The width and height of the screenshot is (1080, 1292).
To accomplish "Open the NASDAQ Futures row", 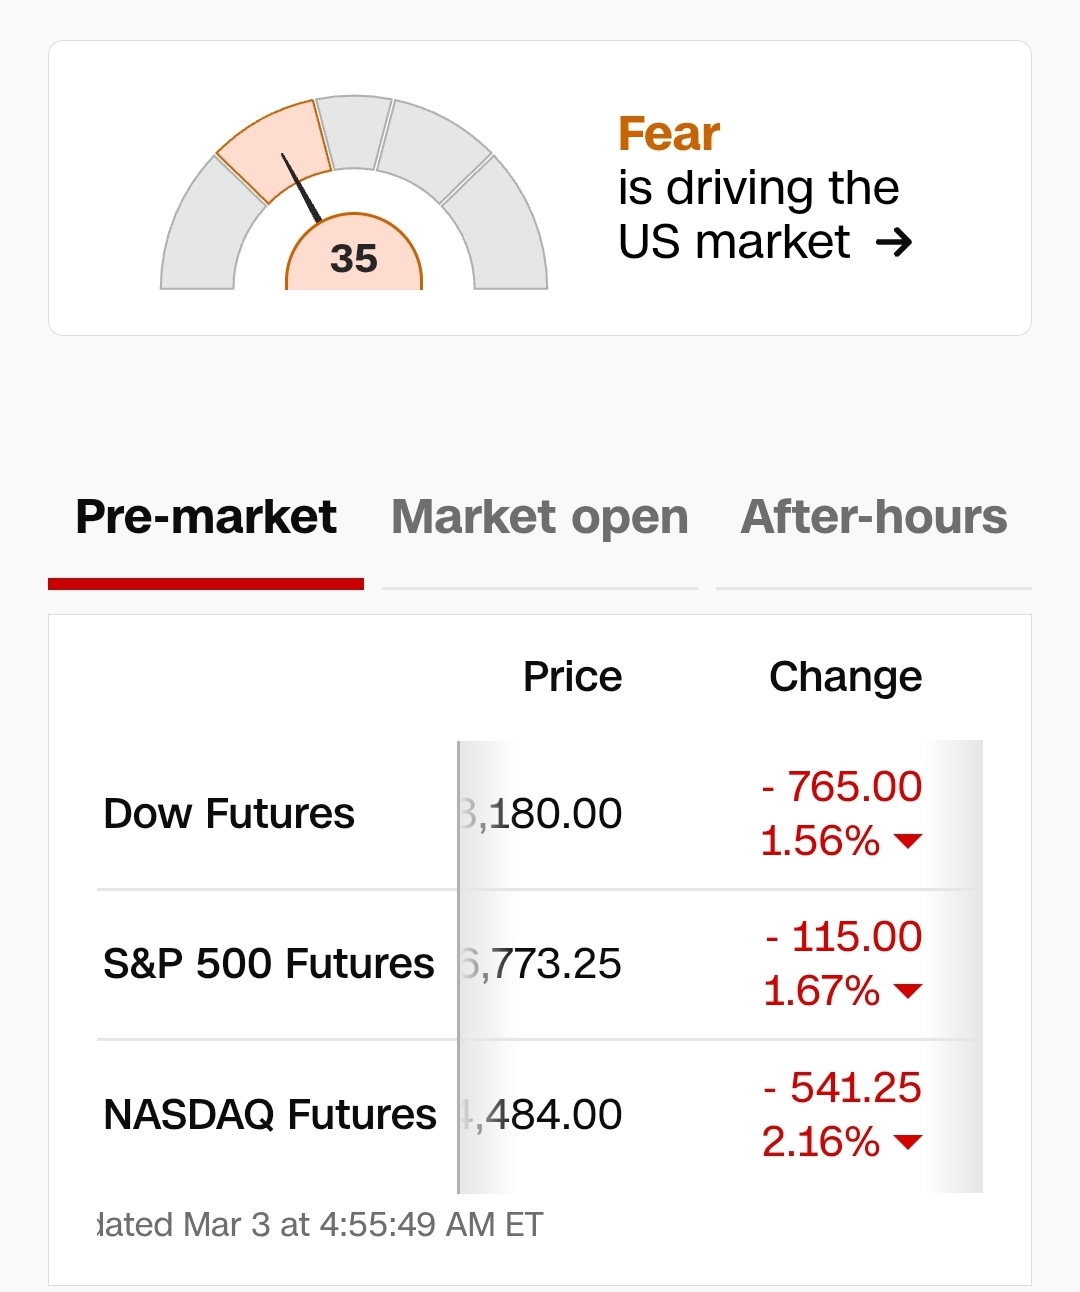I will coord(270,1114).
